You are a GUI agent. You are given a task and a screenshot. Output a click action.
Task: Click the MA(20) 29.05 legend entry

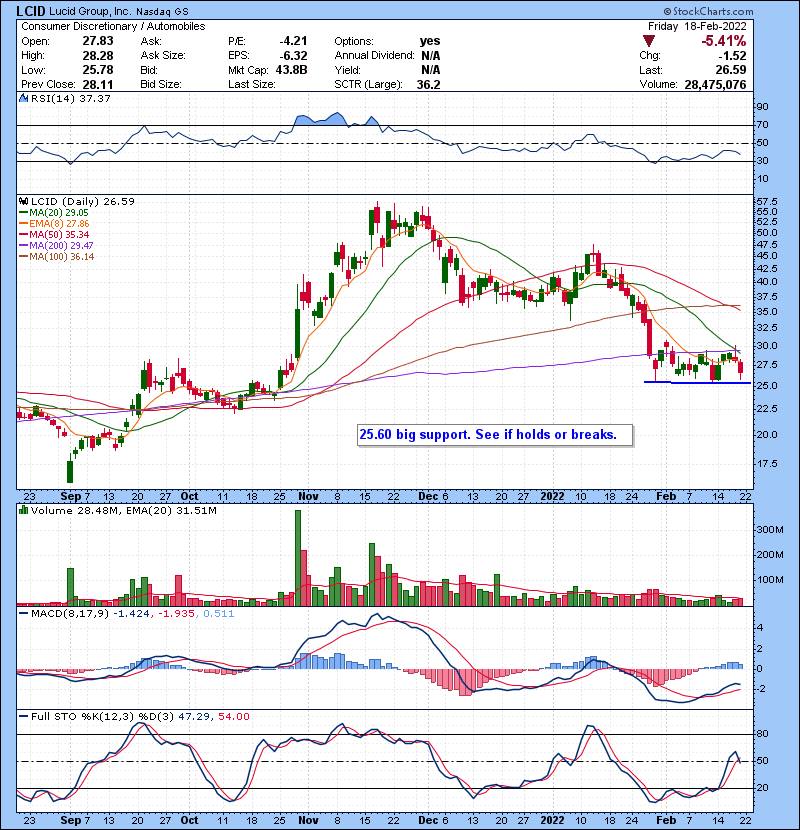point(54,212)
